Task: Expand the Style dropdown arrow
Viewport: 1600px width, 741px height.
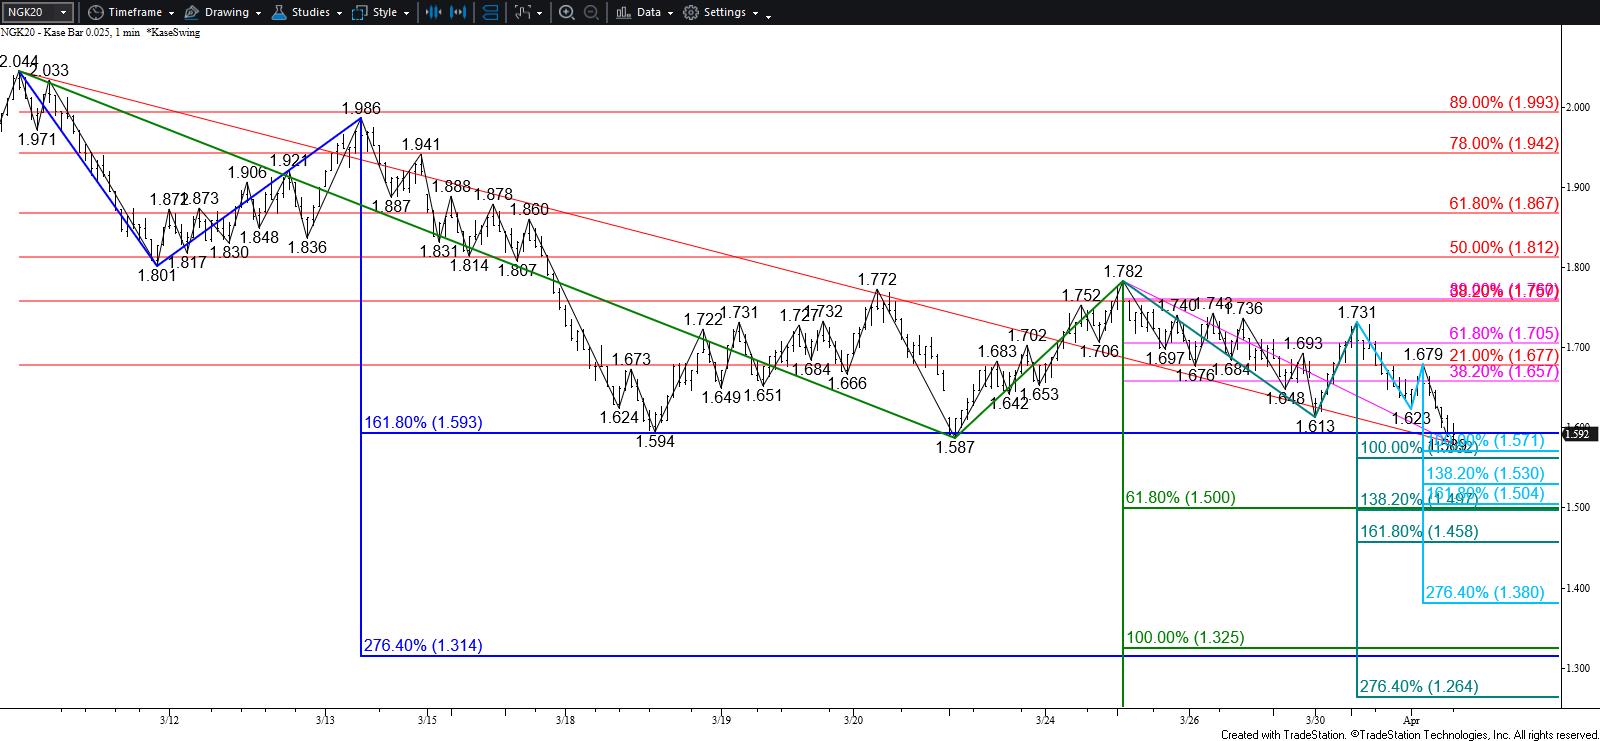Action: [406, 13]
